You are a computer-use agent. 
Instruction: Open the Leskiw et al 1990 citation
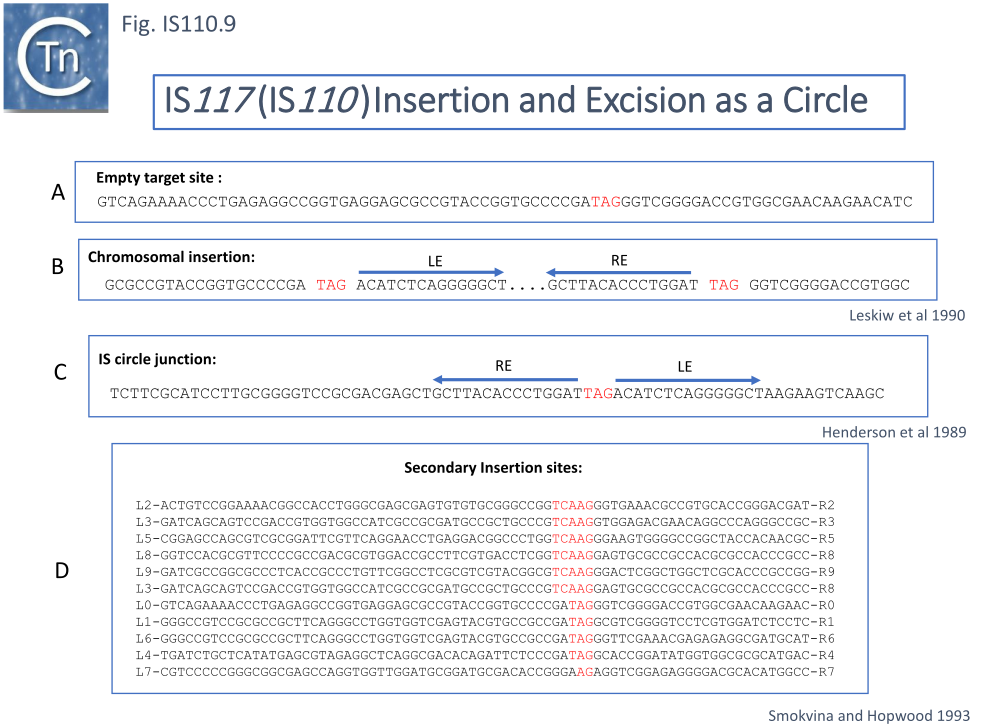pyautogui.click(x=906, y=316)
